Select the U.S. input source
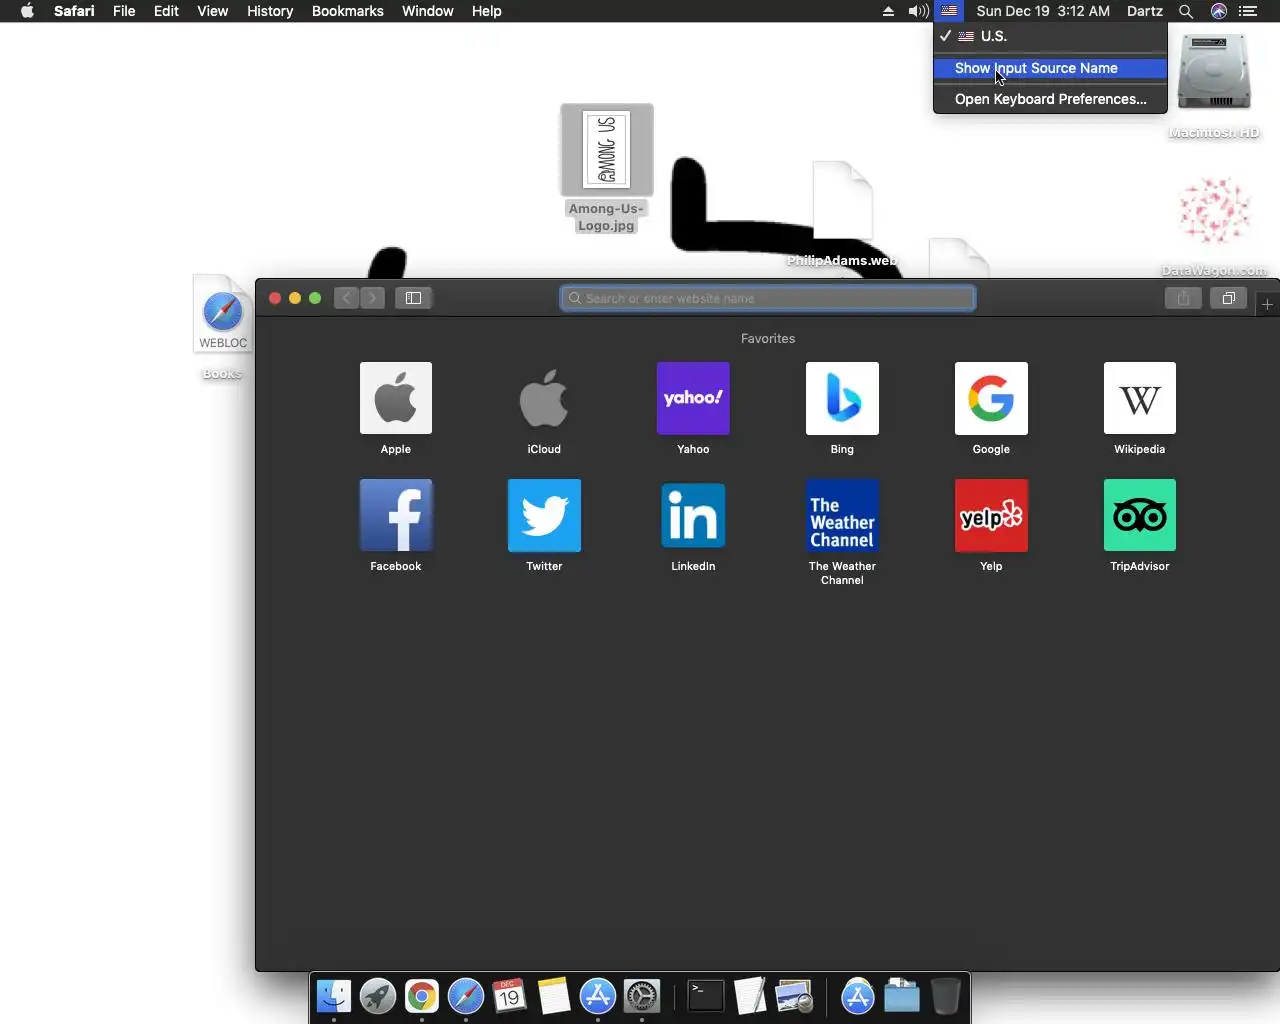This screenshot has width=1280, height=1024. [1050, 36]
